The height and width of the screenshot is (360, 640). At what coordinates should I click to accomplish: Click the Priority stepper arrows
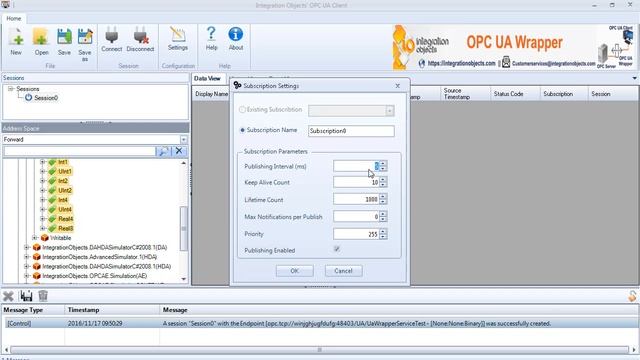(383, 234)
